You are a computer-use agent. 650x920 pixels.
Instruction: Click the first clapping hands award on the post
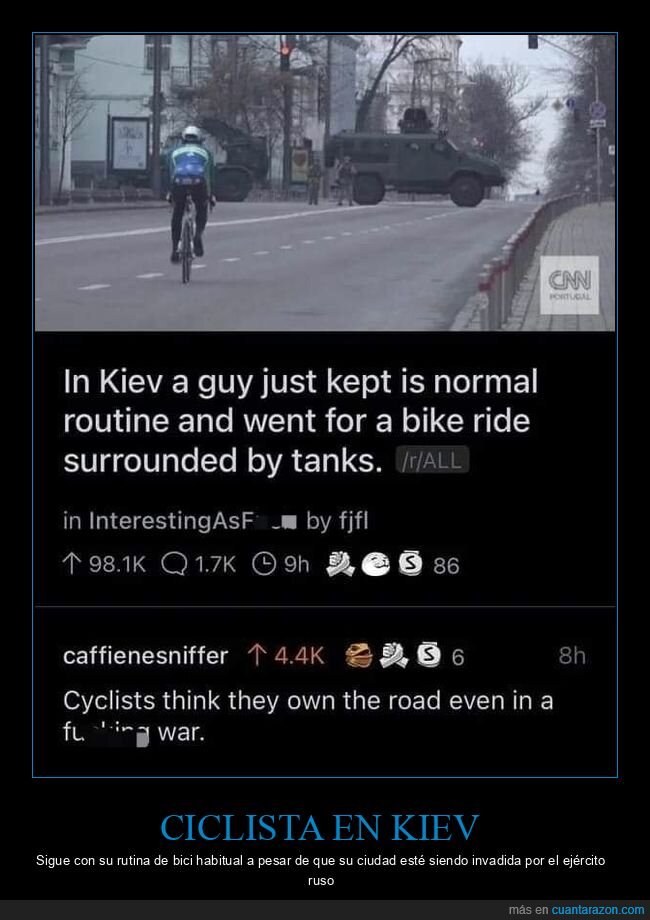click(340, 564)
